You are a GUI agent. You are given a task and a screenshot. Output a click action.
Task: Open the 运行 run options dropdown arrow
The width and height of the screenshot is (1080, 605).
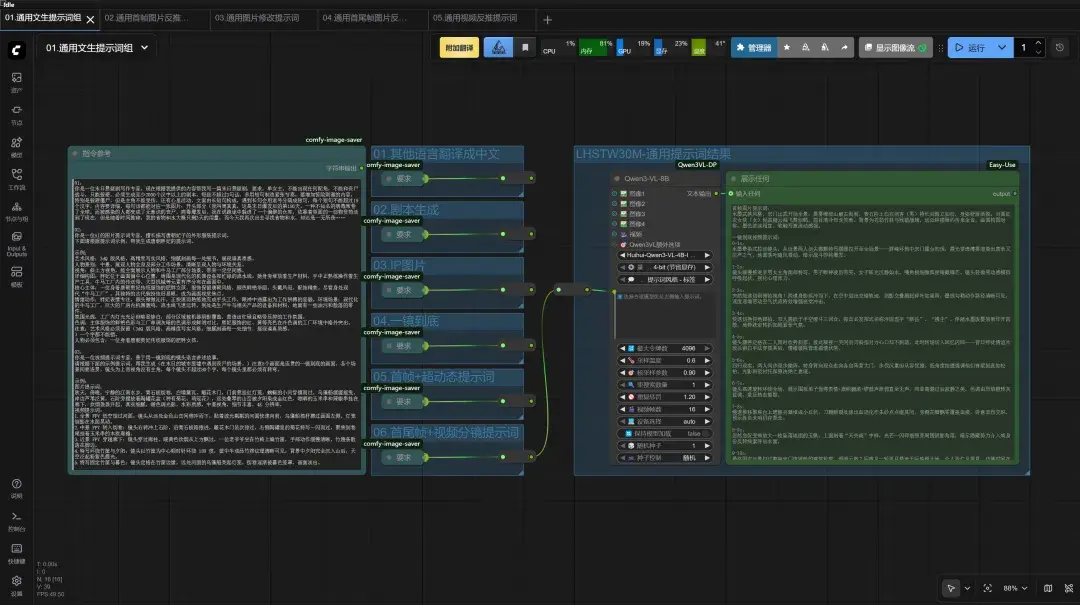pos(1002,48)
